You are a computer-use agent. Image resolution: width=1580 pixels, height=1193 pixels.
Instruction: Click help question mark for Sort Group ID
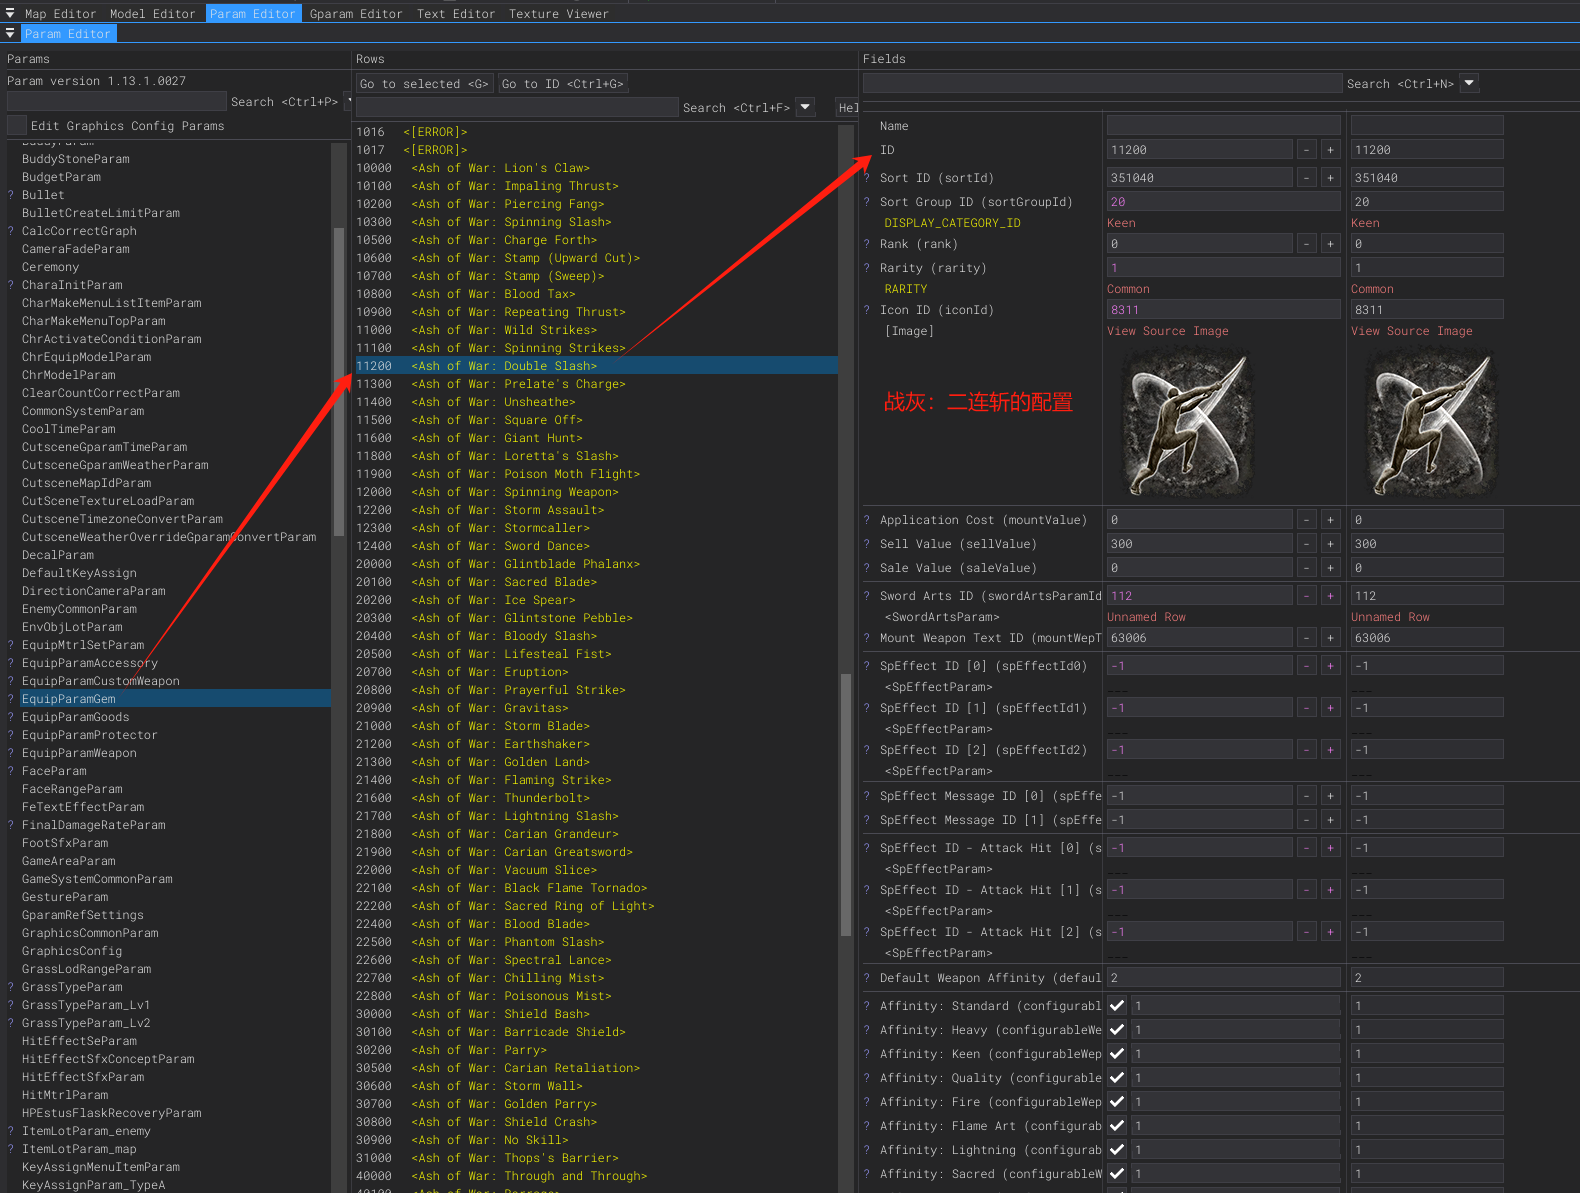867,202
